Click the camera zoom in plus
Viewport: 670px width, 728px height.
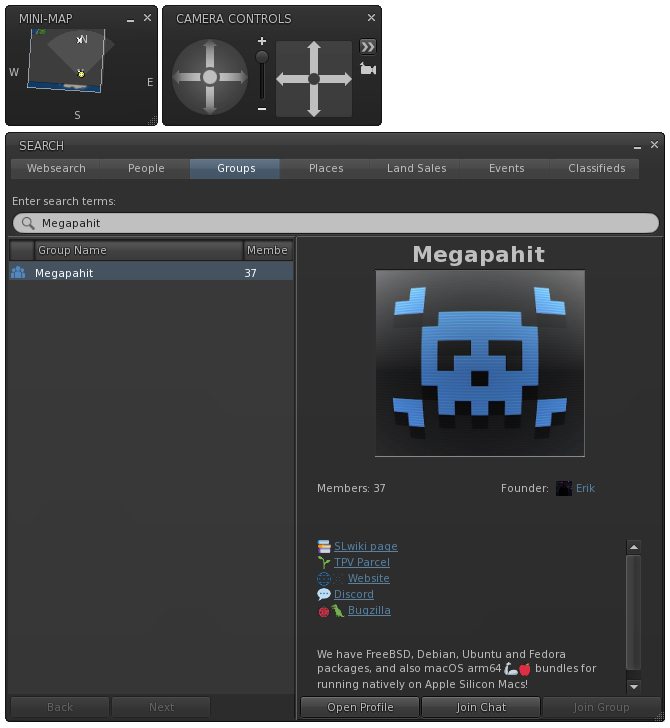point(262,41)
